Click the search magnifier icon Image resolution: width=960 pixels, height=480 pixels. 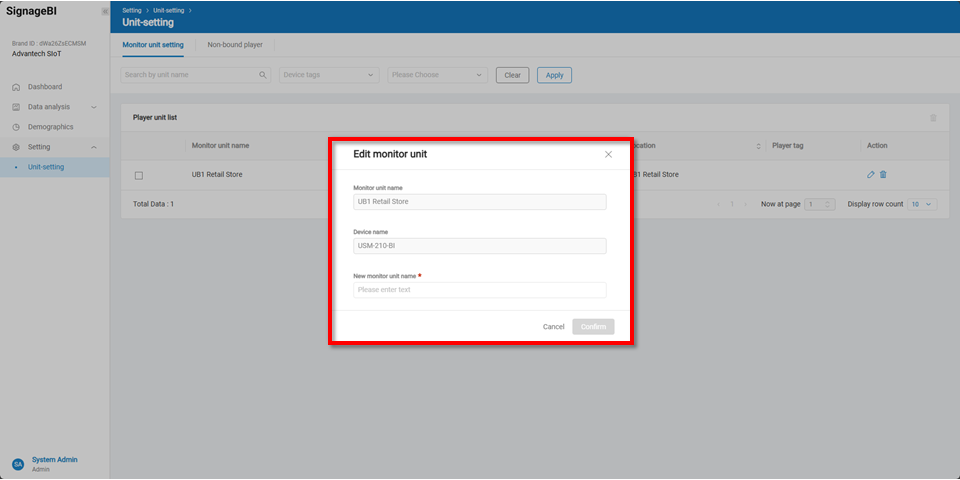coord(263,75)
